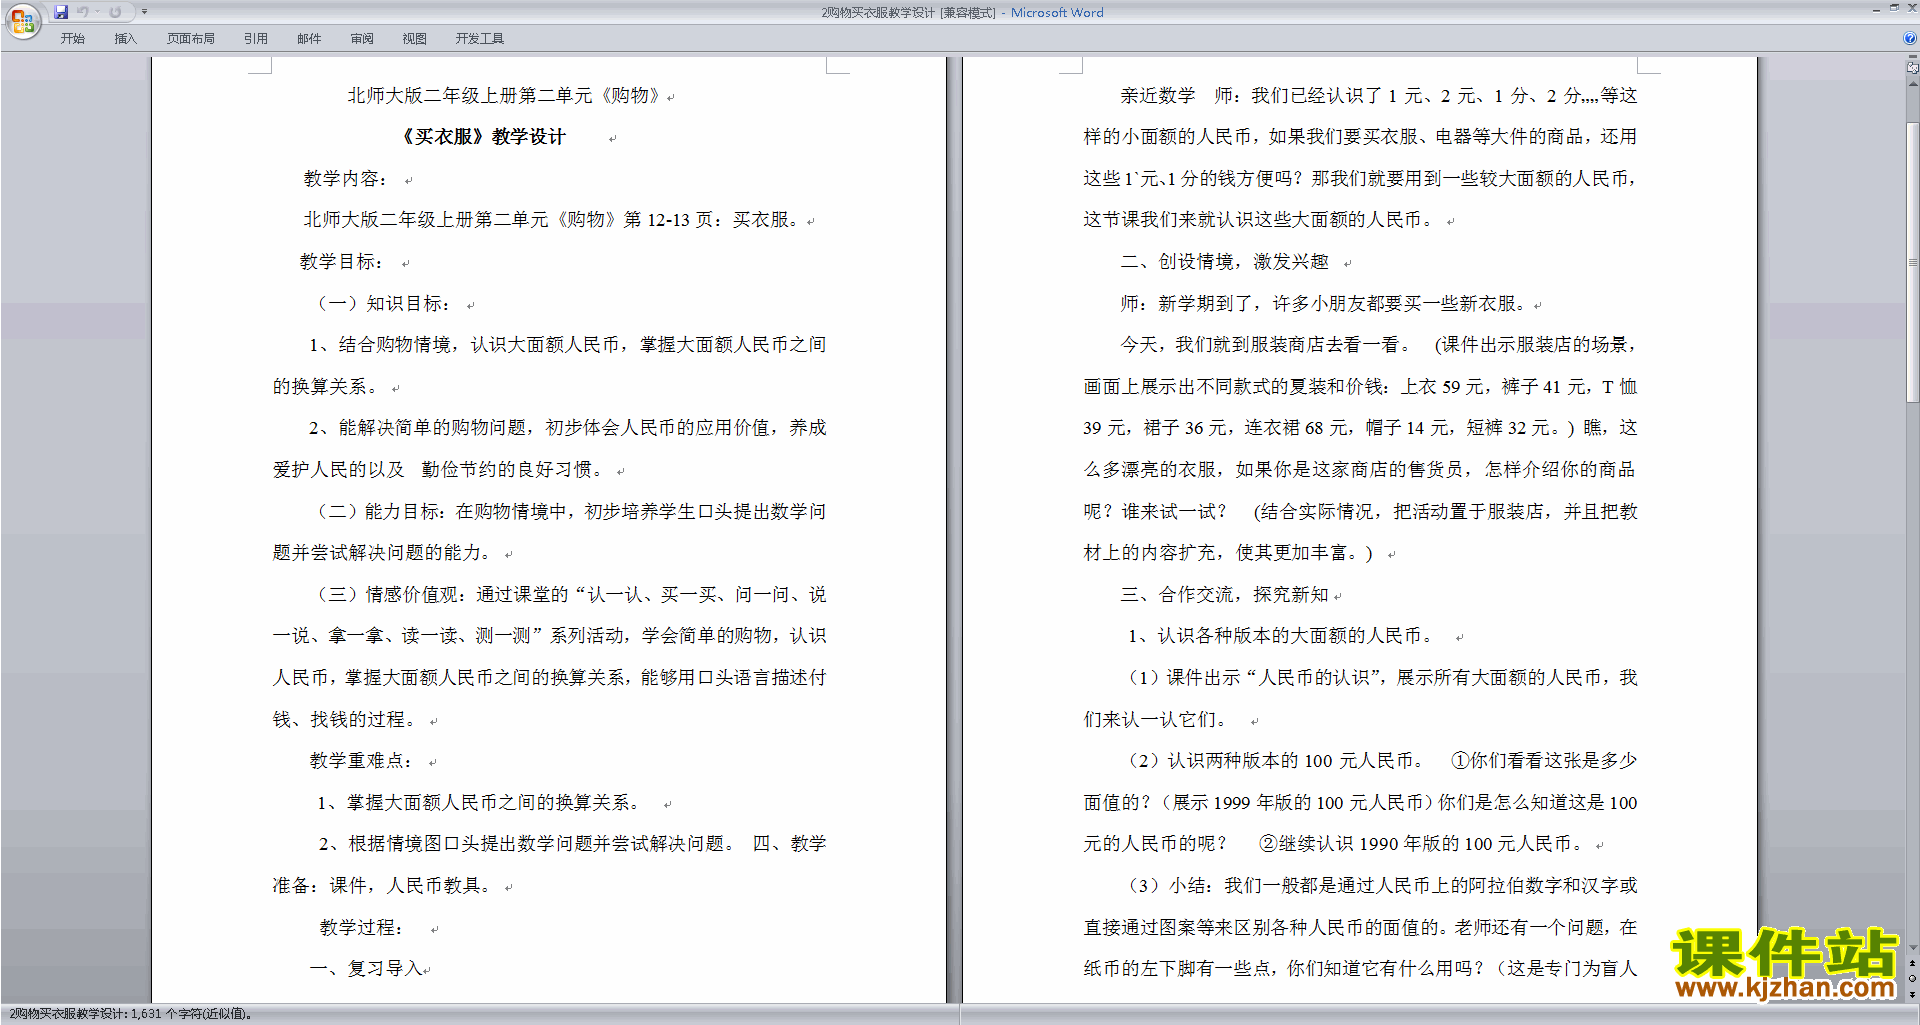Open Word Help with the blue question mark
This screenshot has height=1025, width=1920.
pyautogui.click(x=1909, y=38)
